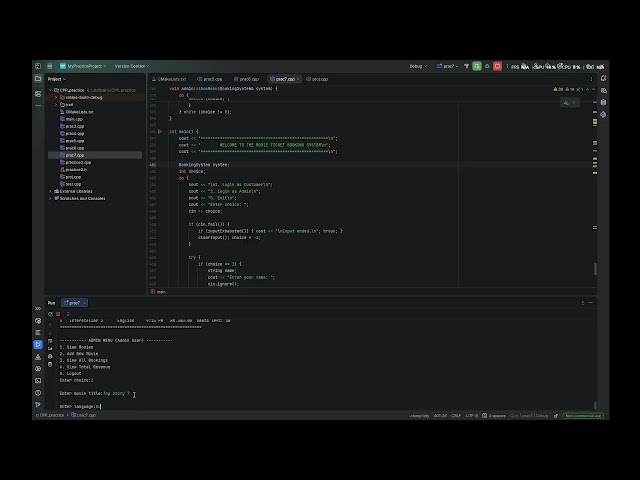Open the Version Control menu
The width and height of the screenshot is (640, 480).
tap(131, 66)
